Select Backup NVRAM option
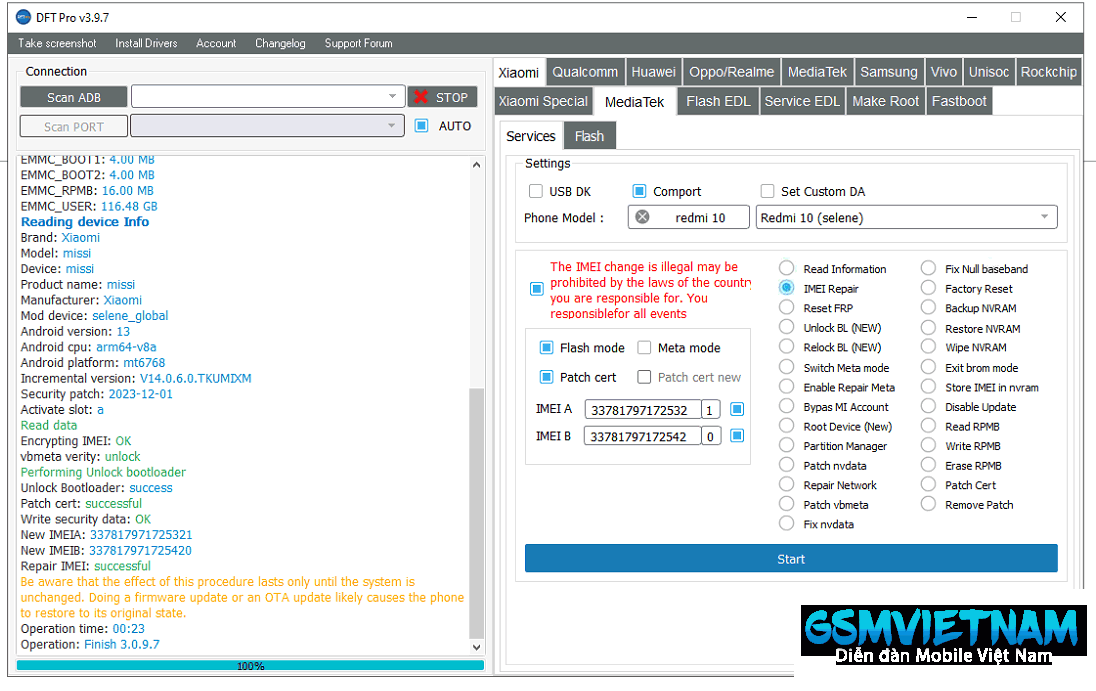 point(928,307)
